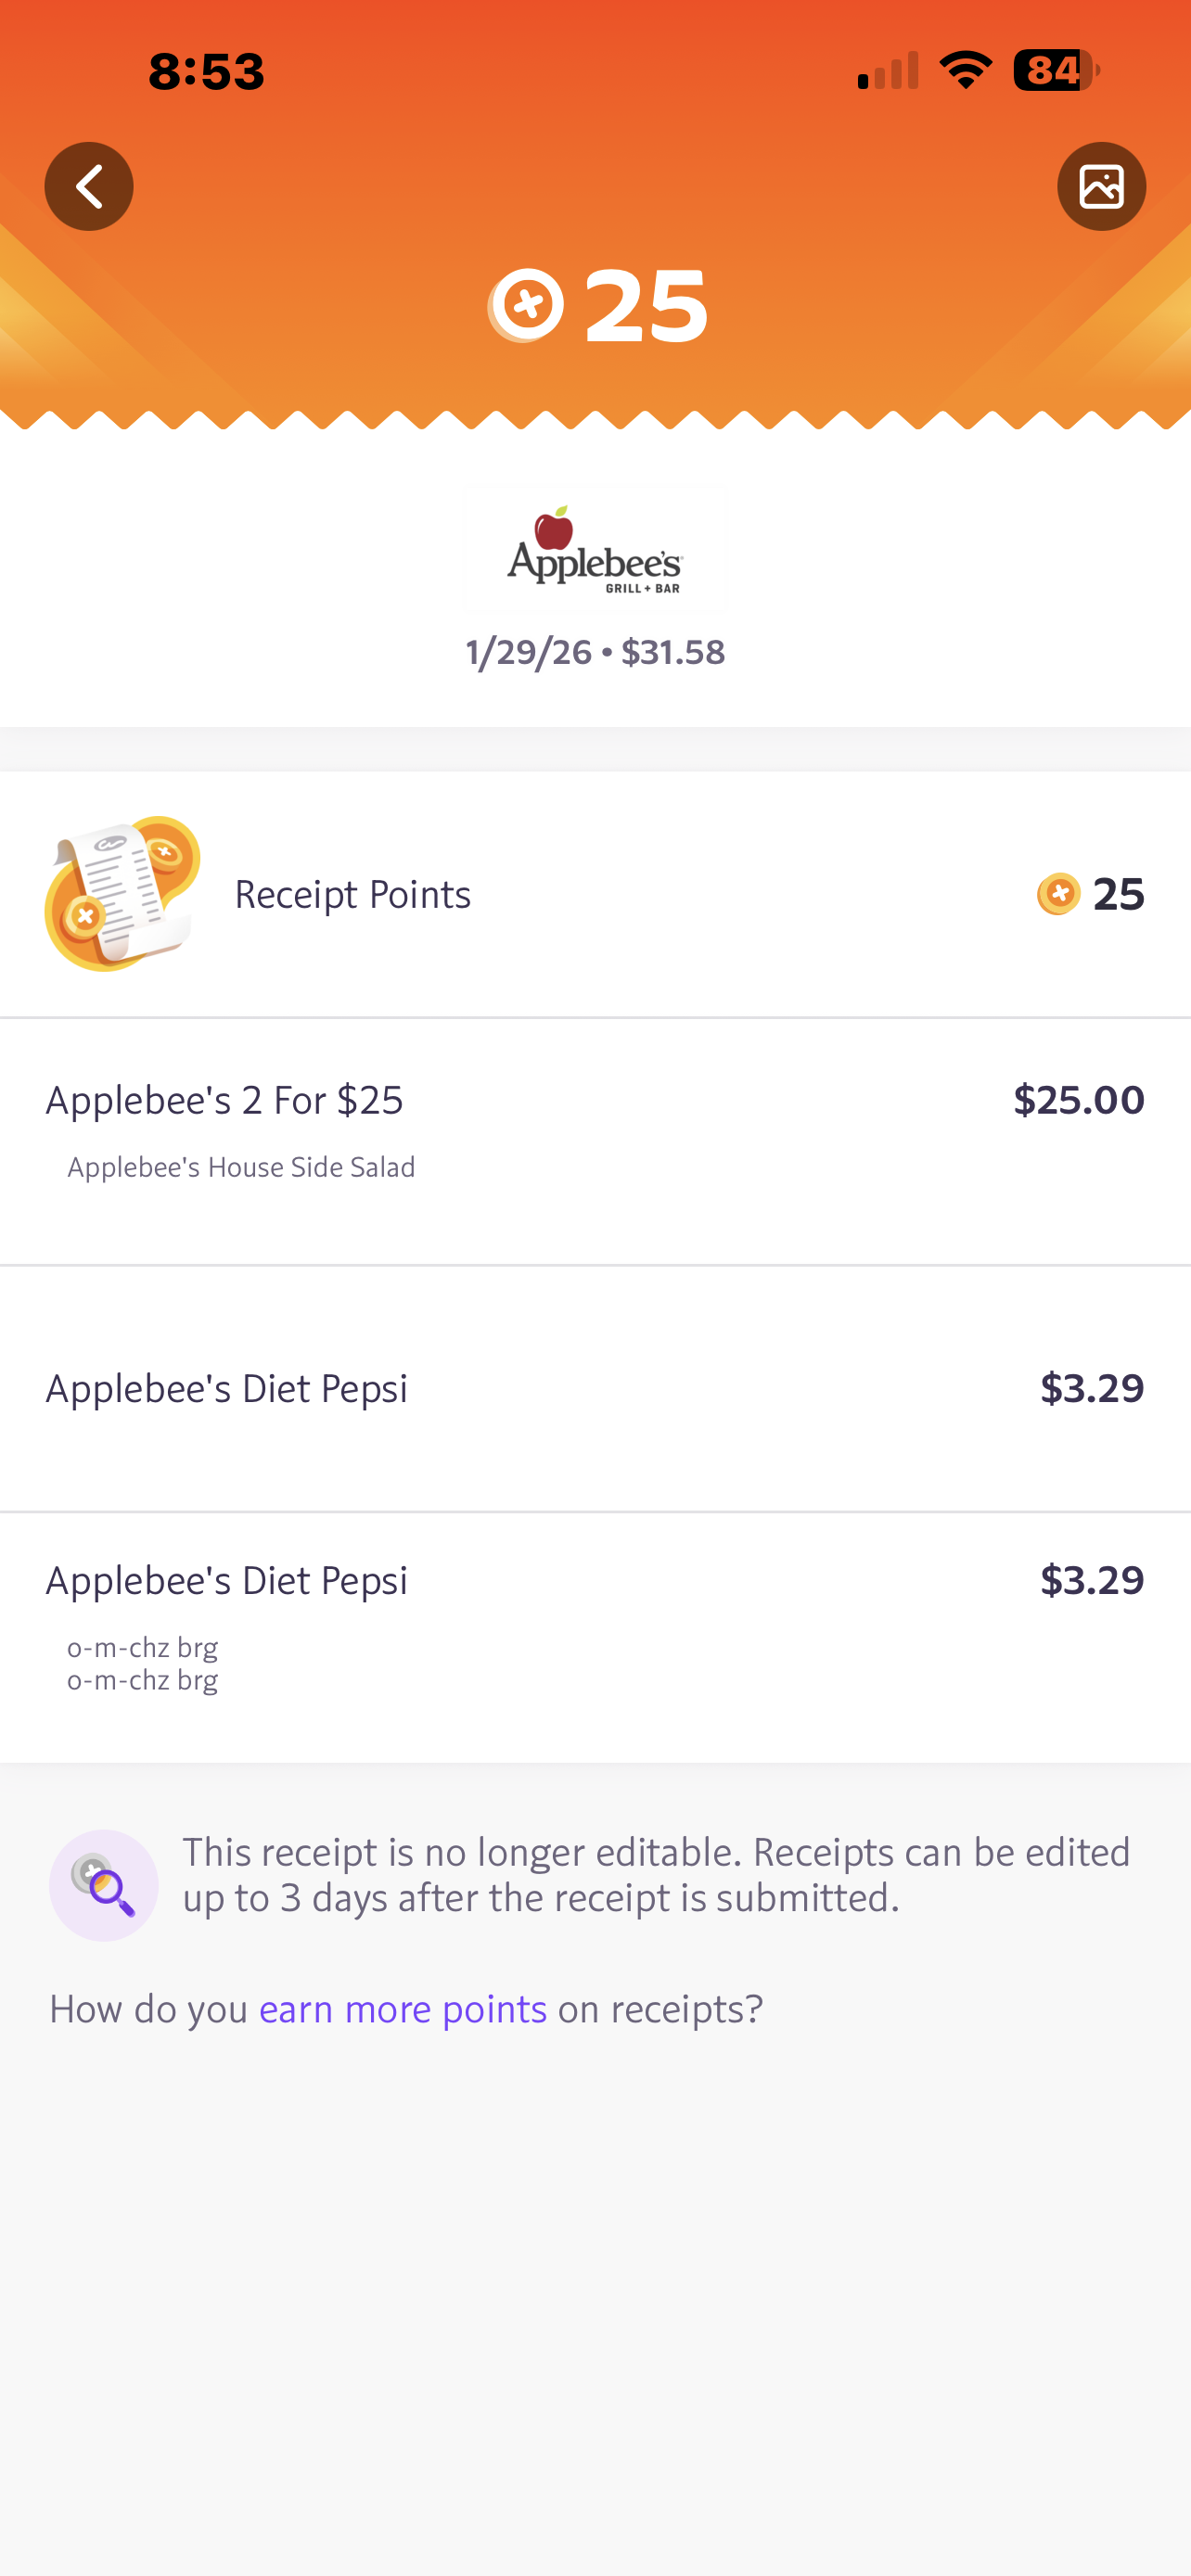Tap the Applebee's House Side Salad sub-item
This screenshot has height=2576, width=1191.
(x=241, y=1168)
